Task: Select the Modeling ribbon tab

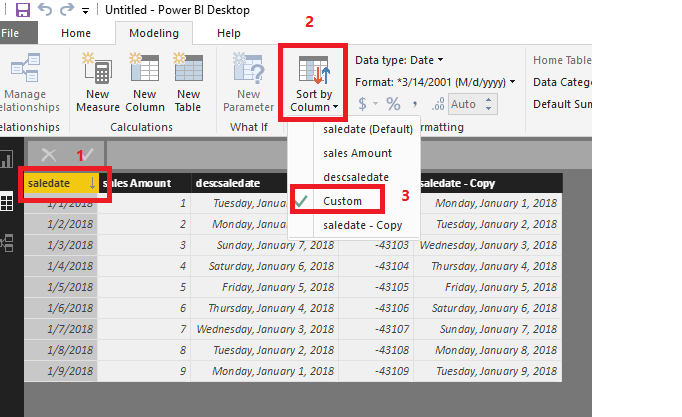Action: click(x=154, y=33)
